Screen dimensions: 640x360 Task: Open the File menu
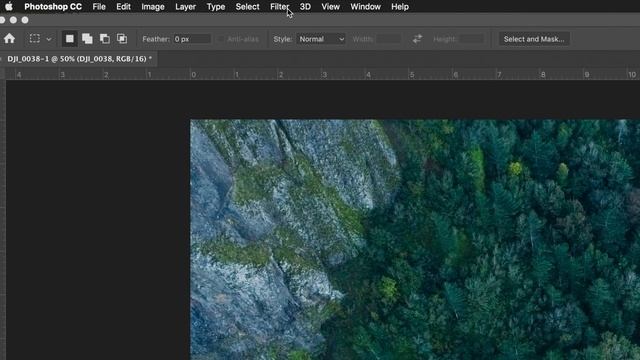99,7
